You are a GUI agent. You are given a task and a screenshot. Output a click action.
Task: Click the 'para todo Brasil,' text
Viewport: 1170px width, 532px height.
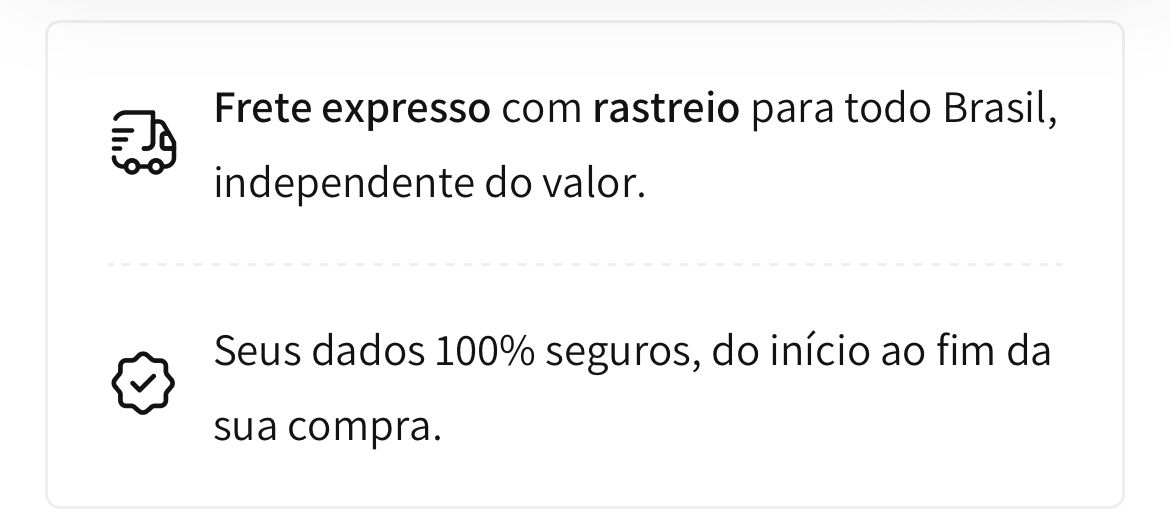click(904, 110)
